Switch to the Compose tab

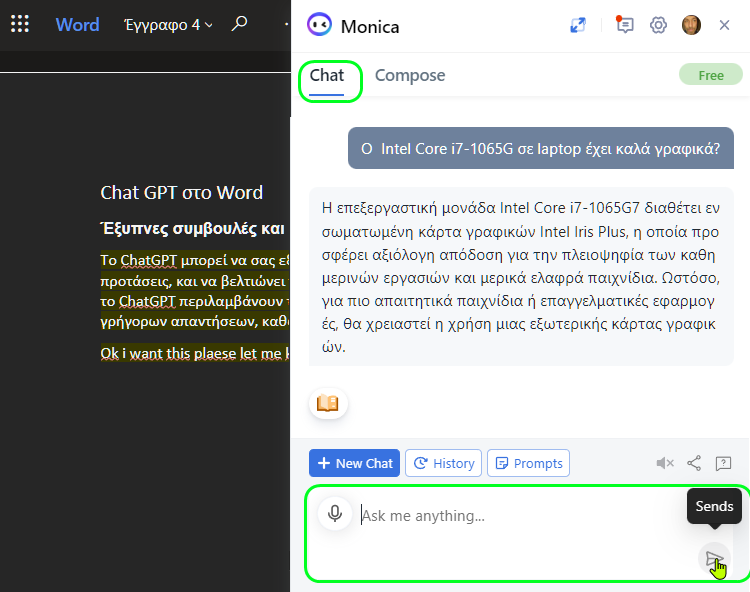coord(410,76)
